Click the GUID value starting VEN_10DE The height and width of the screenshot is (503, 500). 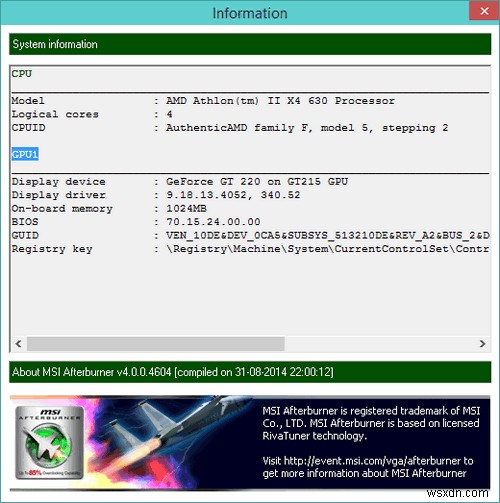(328, 235)
